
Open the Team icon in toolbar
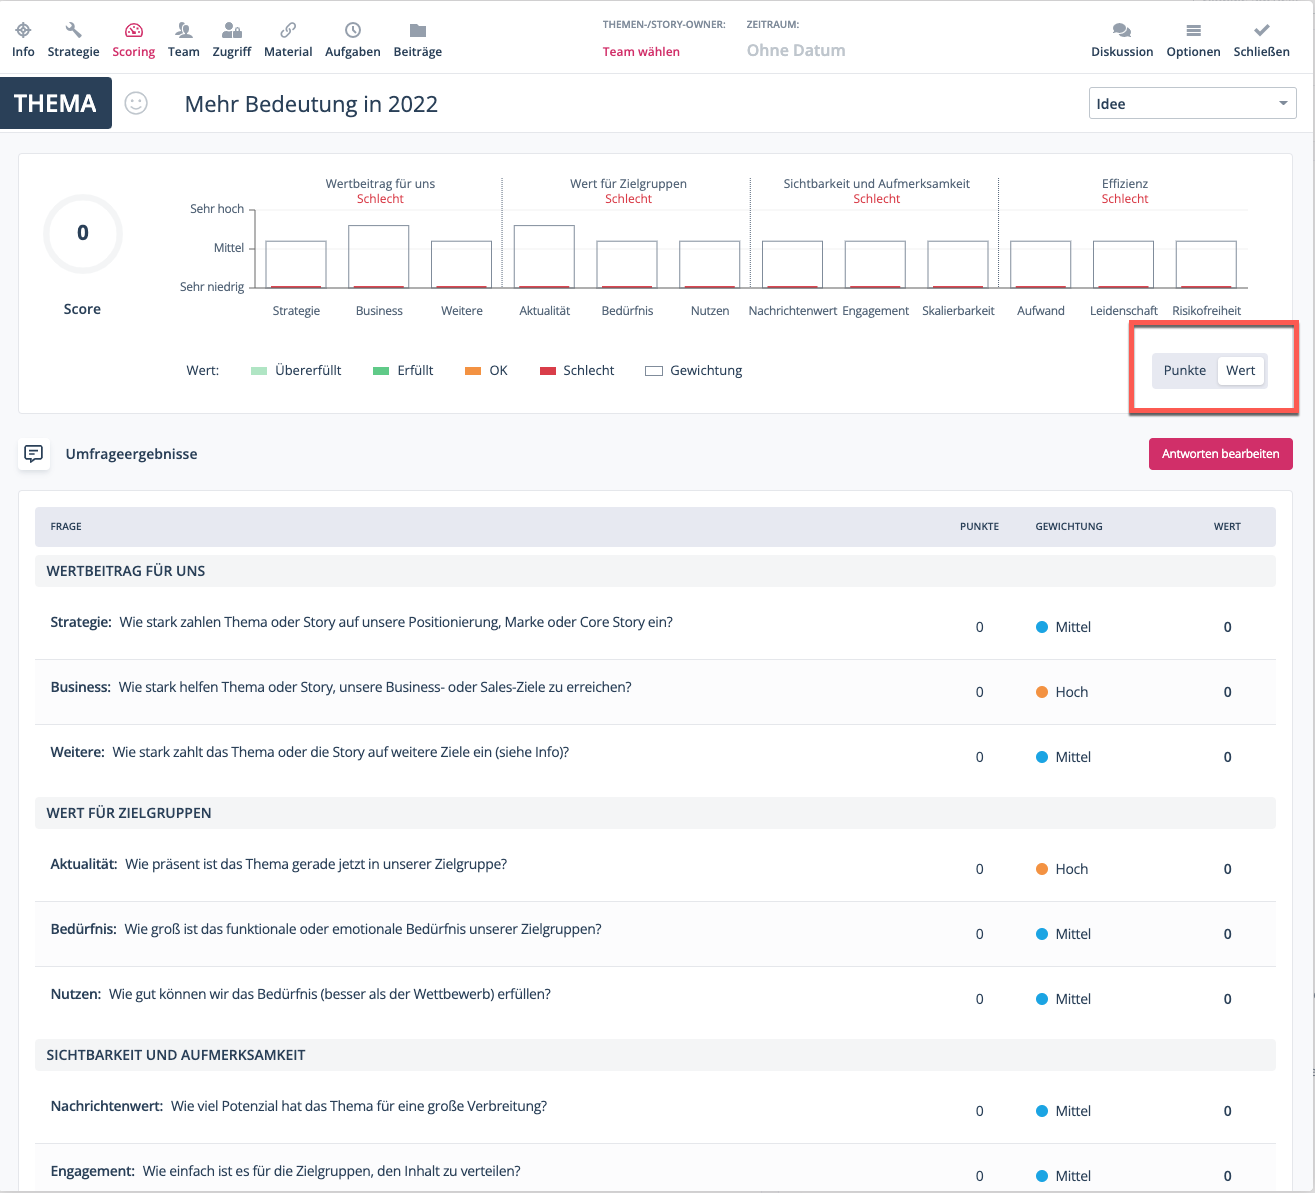tap(183, 31)
